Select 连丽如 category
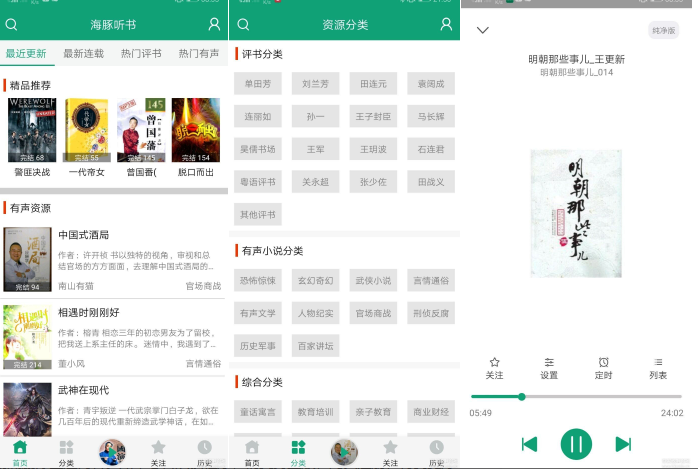Image resolution: width=698 pixels, height=469 pixels. click(258, 117)
